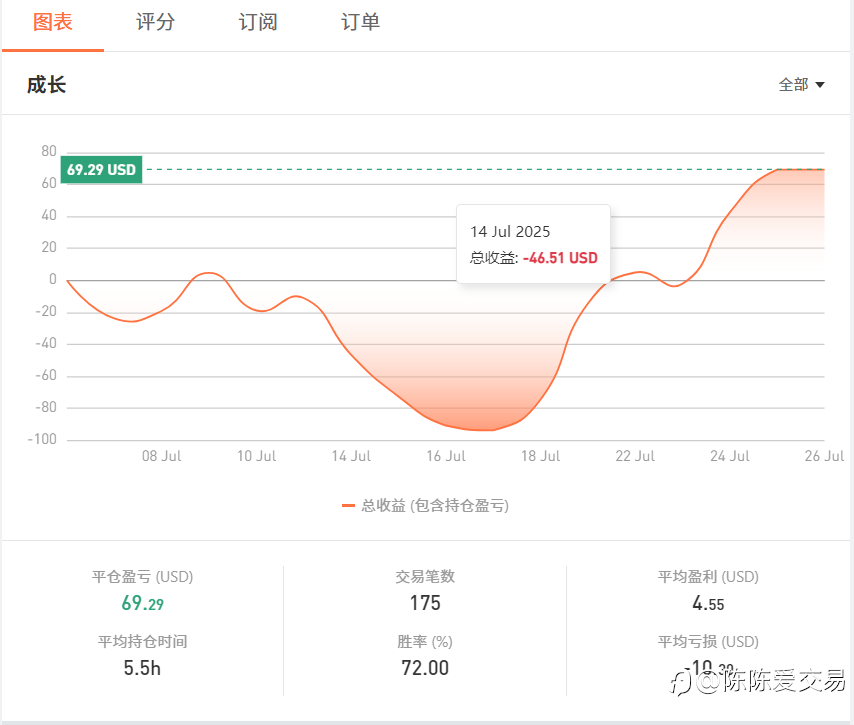Viewport: 854px width, 725px height.
Task: Open the 订阅 tab
Action: click(258, 22)
